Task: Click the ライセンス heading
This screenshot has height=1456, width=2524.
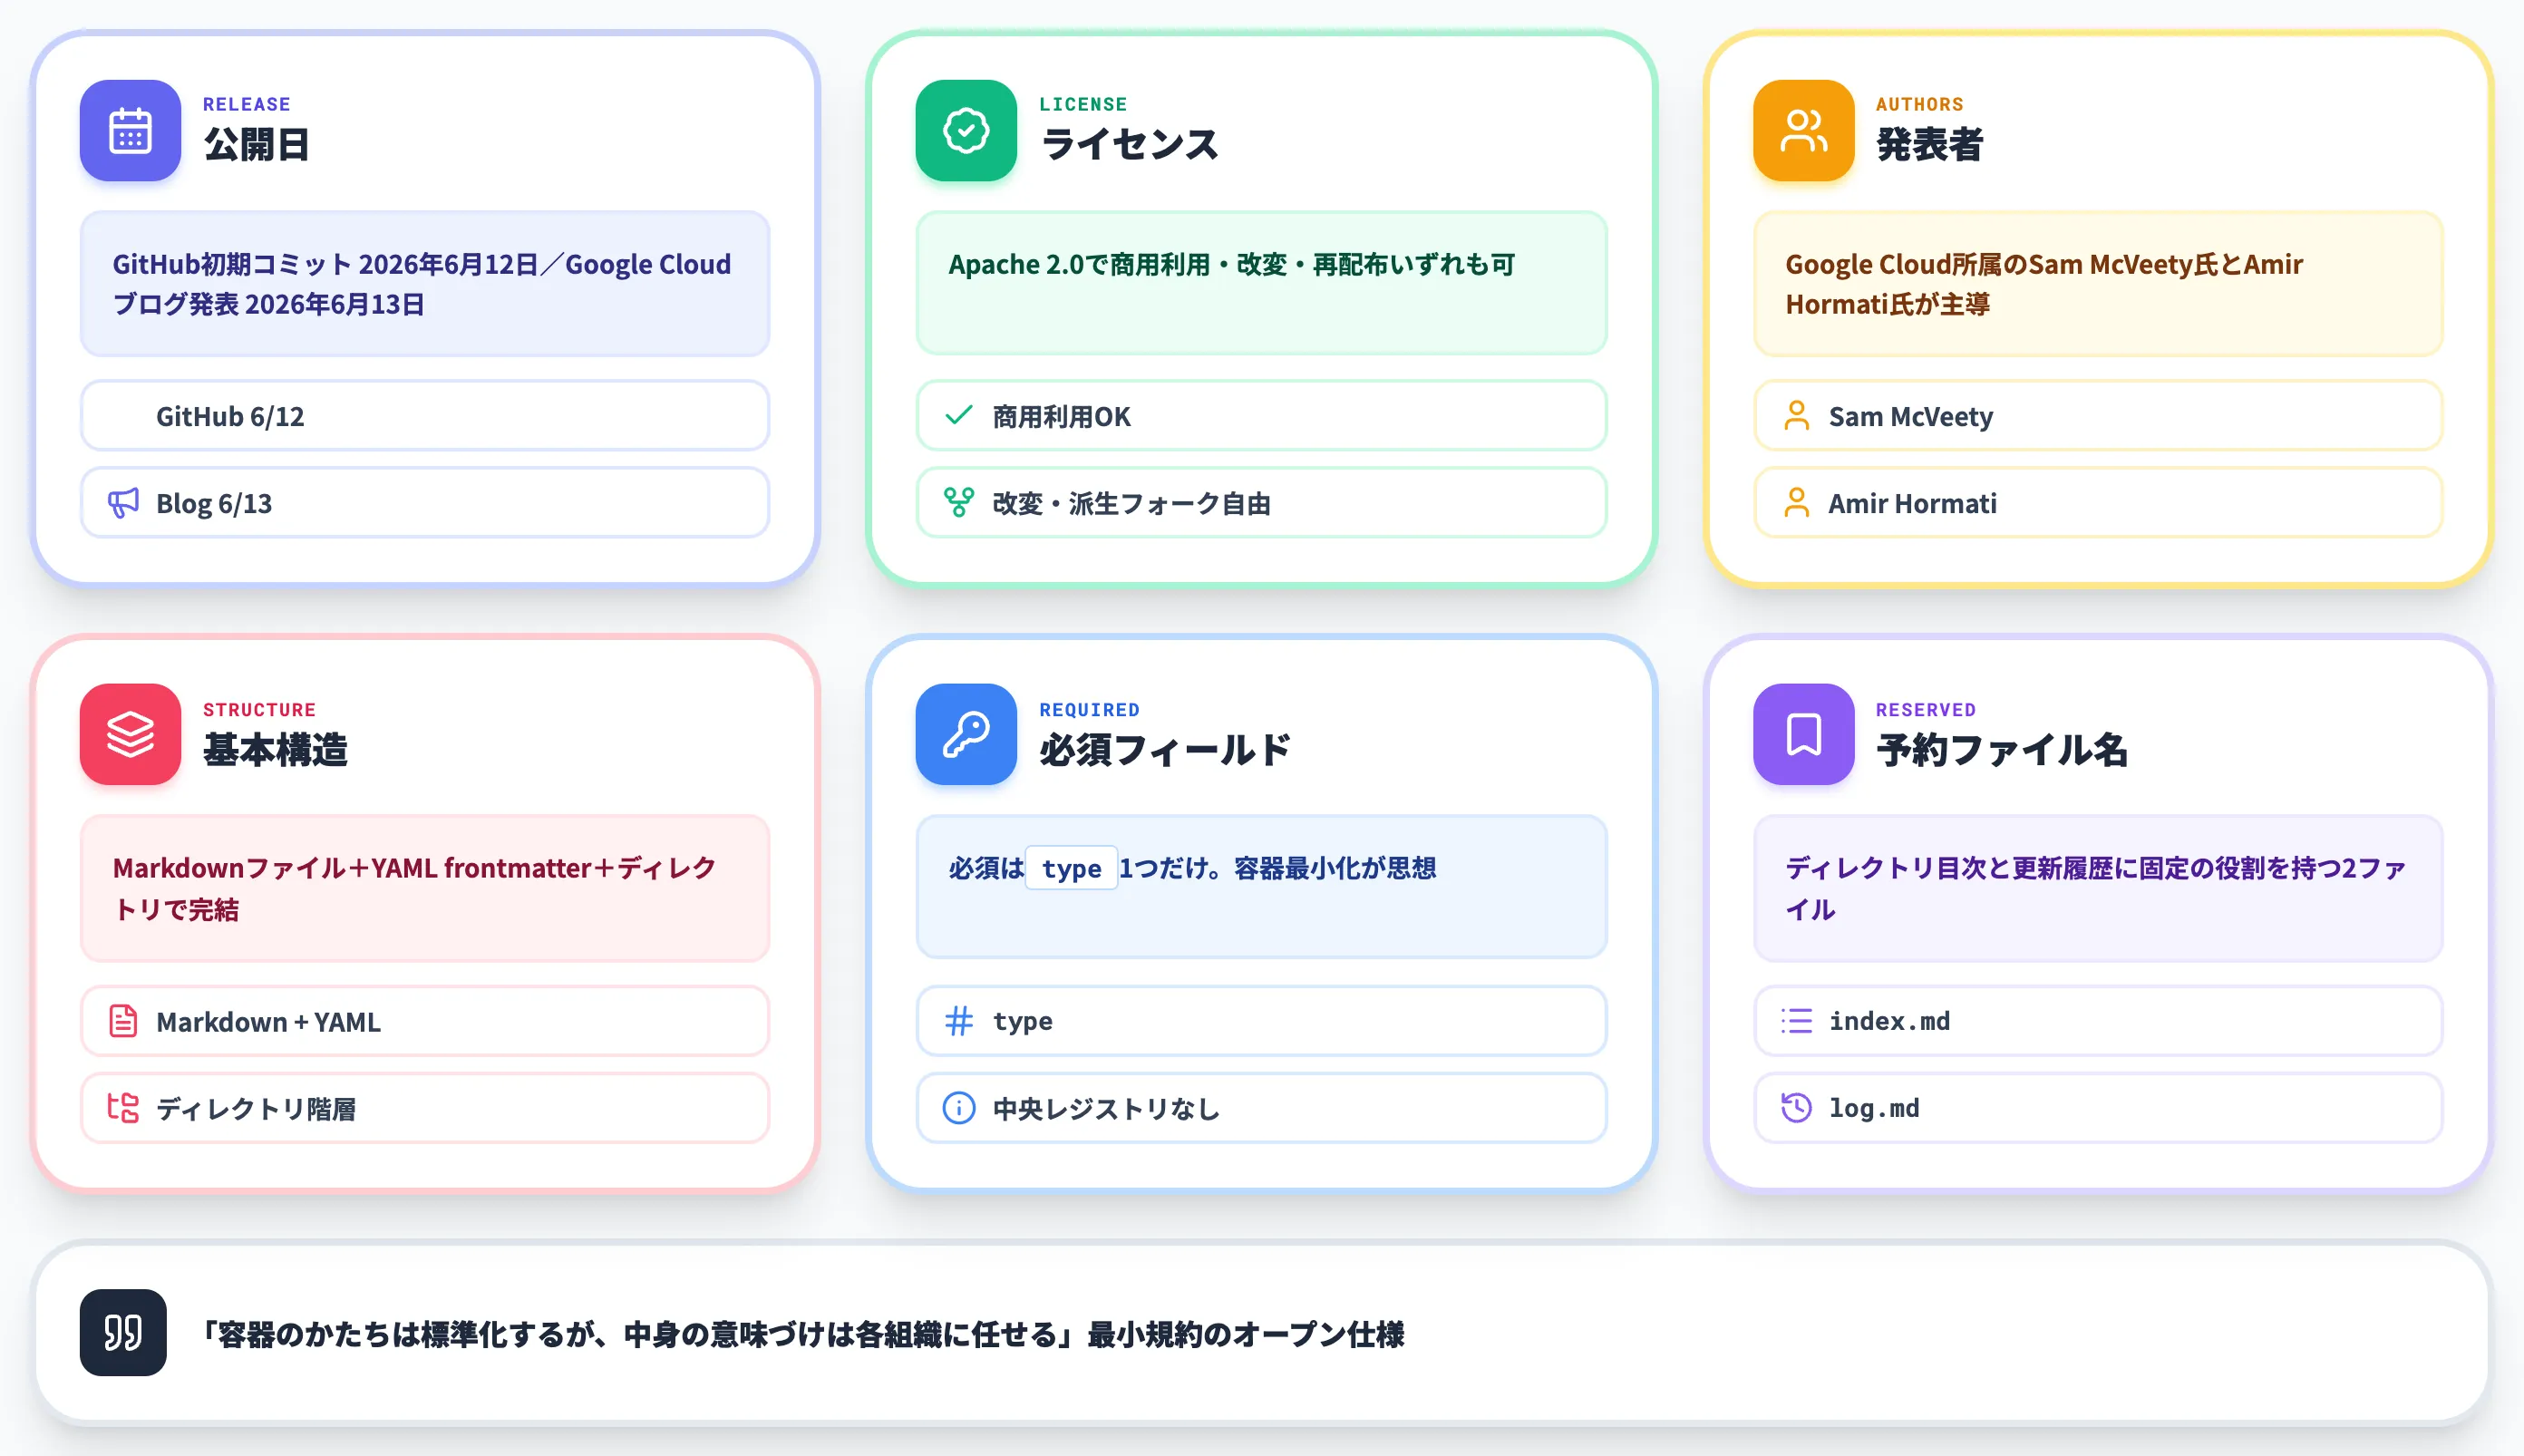Action: pyautogui.click(x=1129, y=145)
